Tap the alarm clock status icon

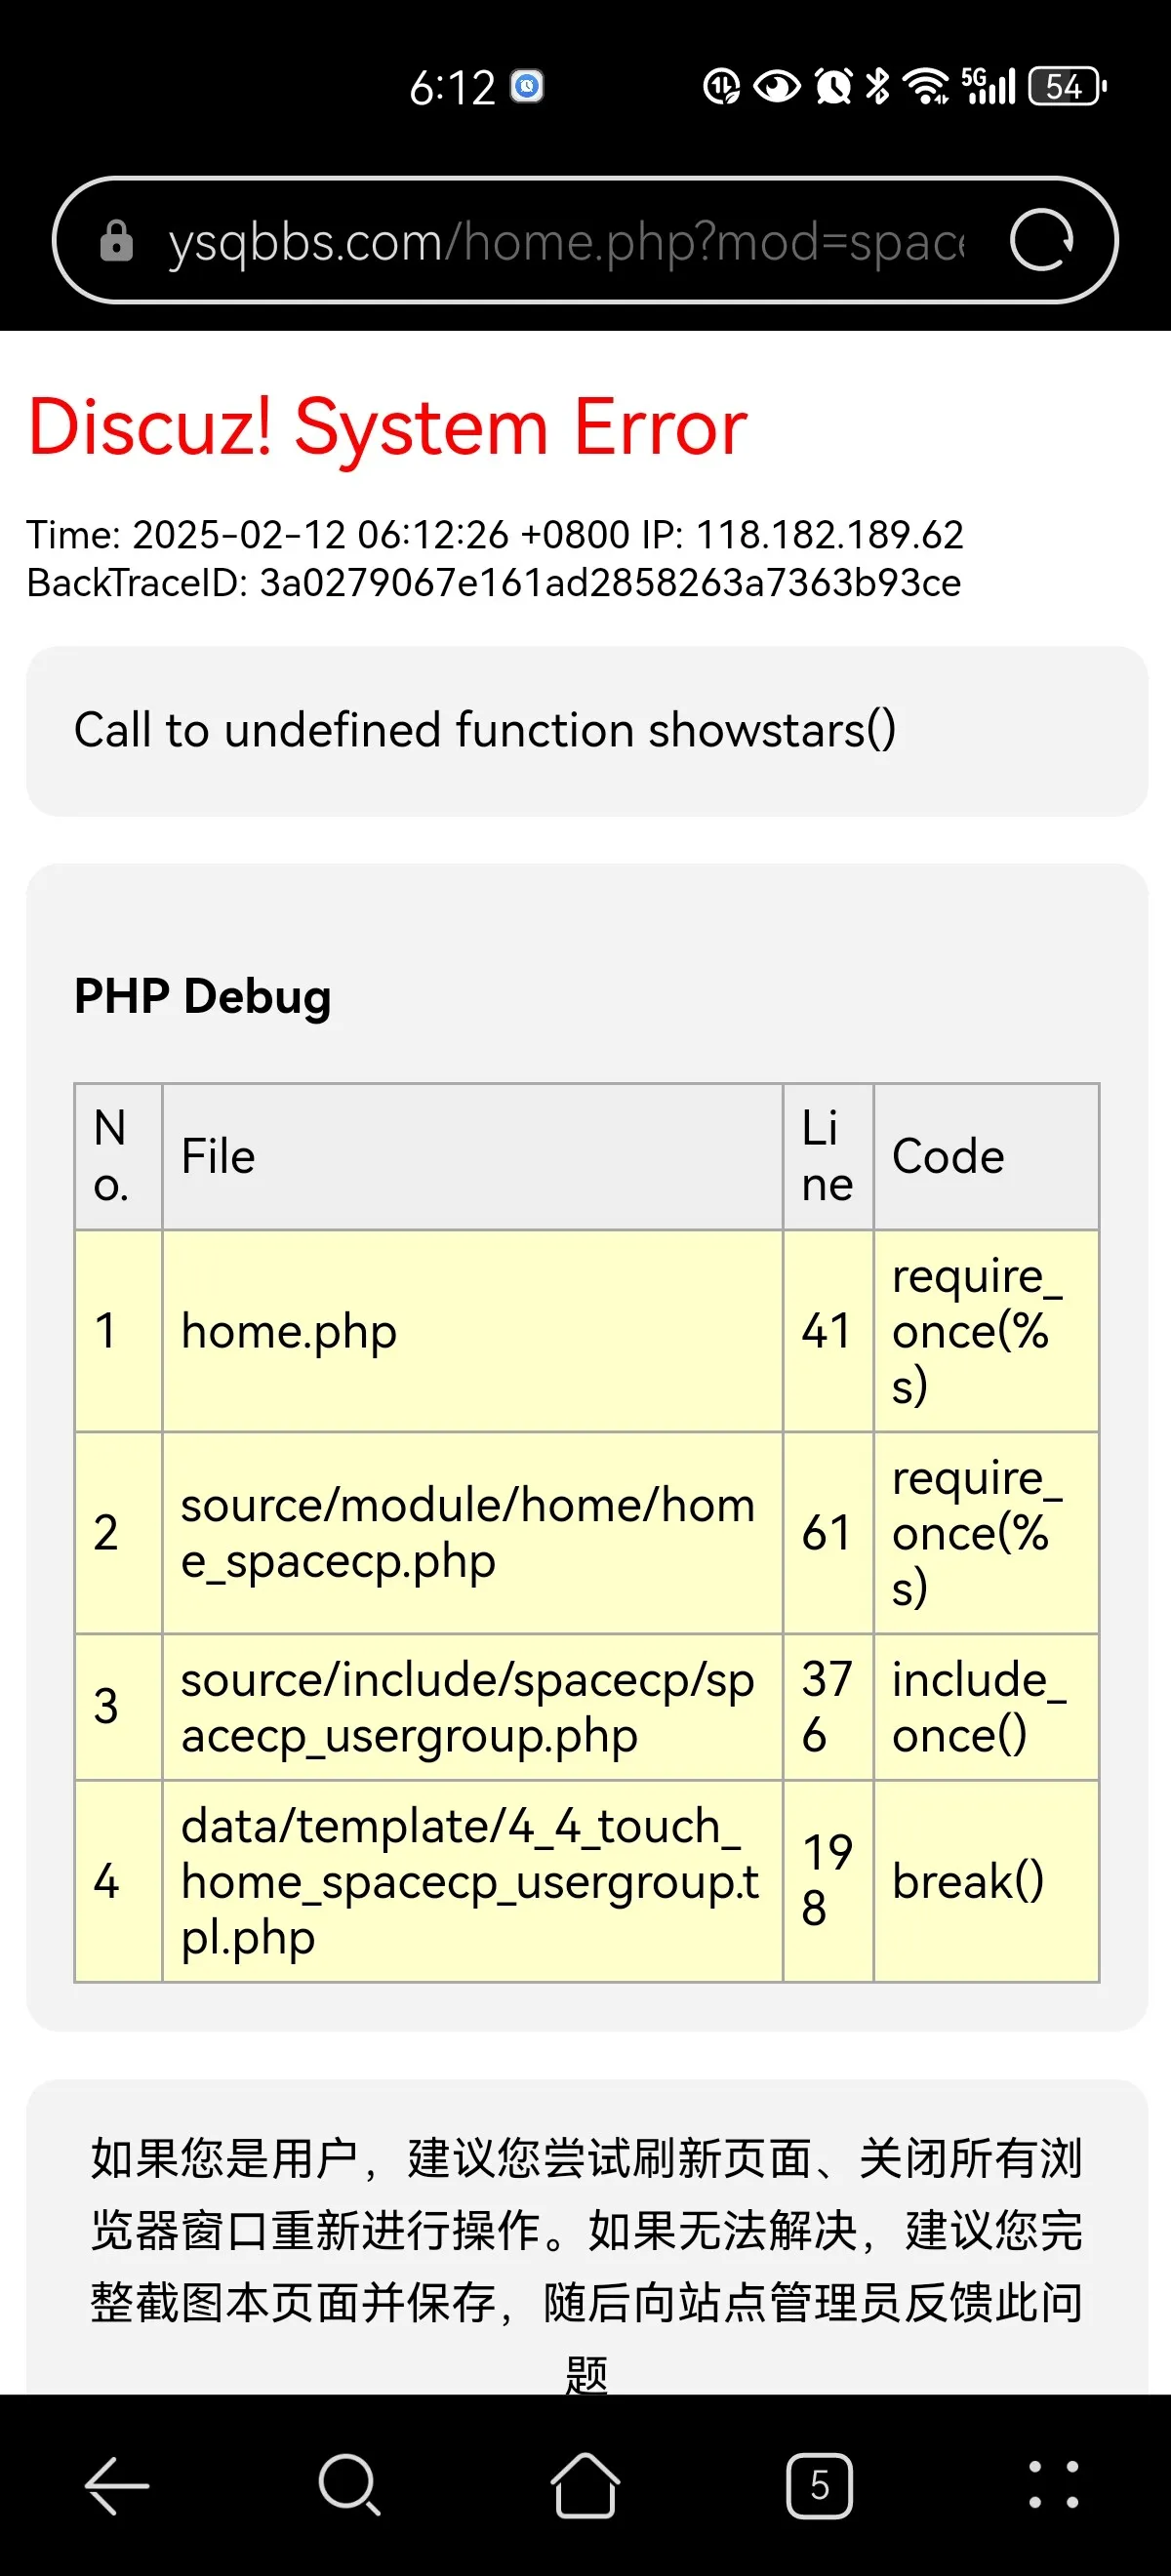pyautogui.click(x=834, y=86)
